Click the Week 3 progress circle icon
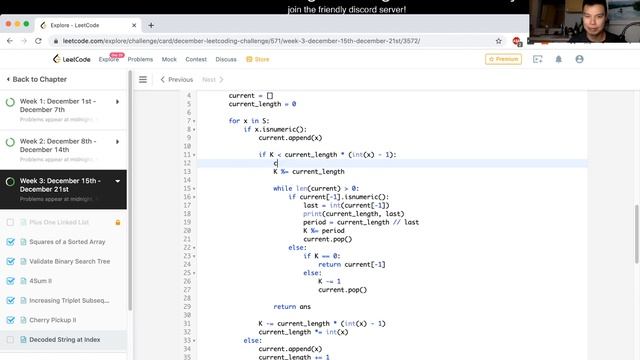 click(10, 182)
